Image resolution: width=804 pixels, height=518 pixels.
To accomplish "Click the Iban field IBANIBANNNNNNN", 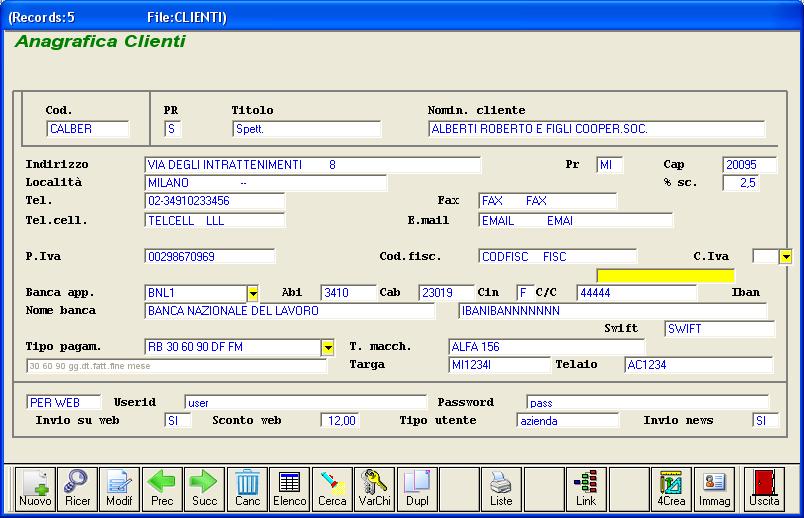I will point(612,311).
